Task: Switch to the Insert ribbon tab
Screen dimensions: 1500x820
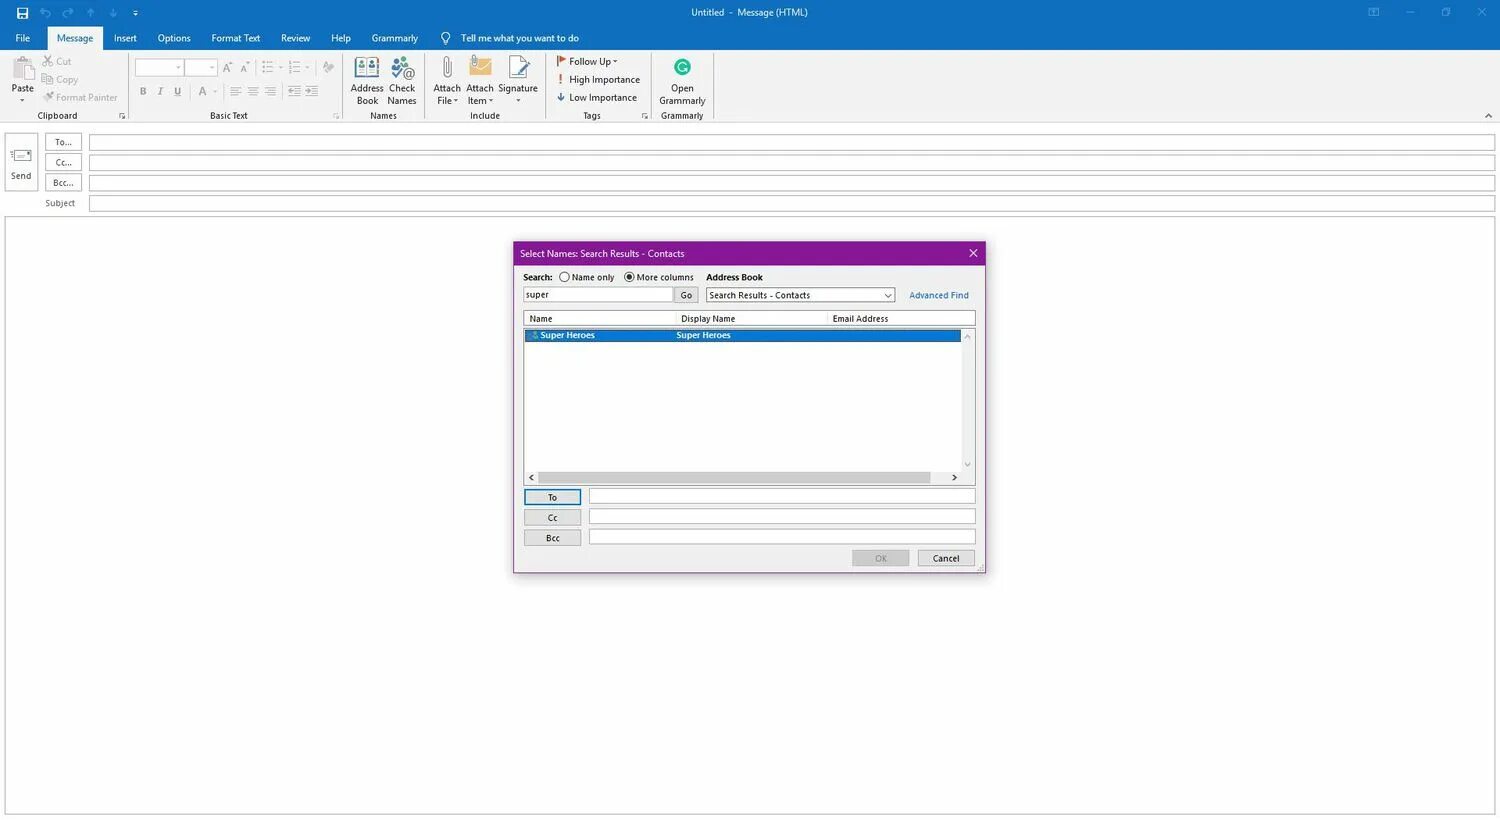Action: [x=125, y=38]
